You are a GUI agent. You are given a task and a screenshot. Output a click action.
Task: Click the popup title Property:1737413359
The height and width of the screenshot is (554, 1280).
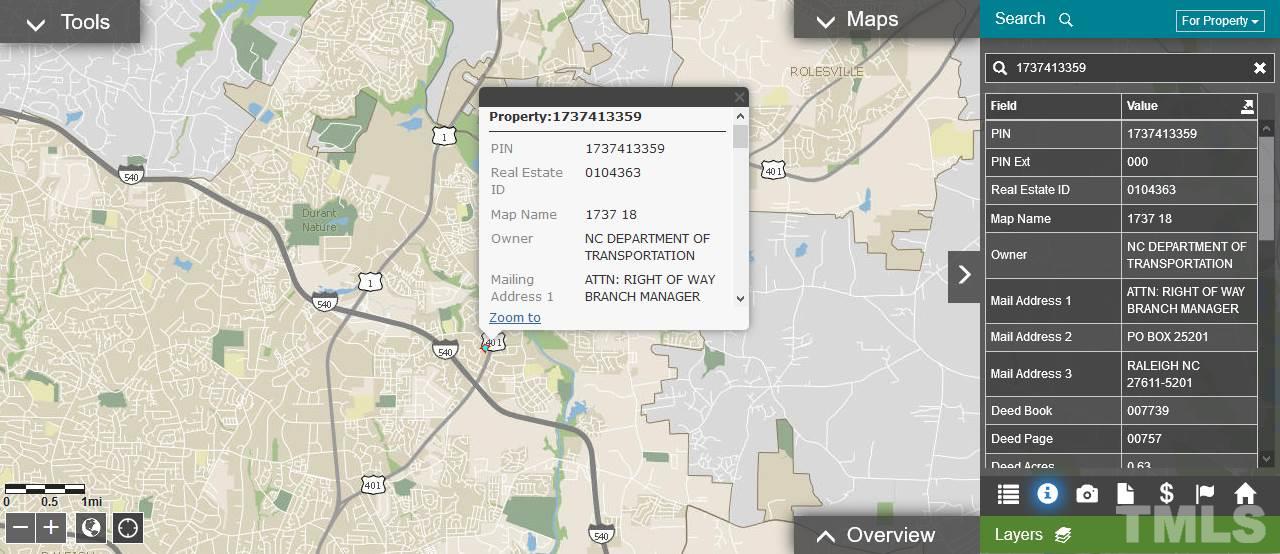[565, 117]
